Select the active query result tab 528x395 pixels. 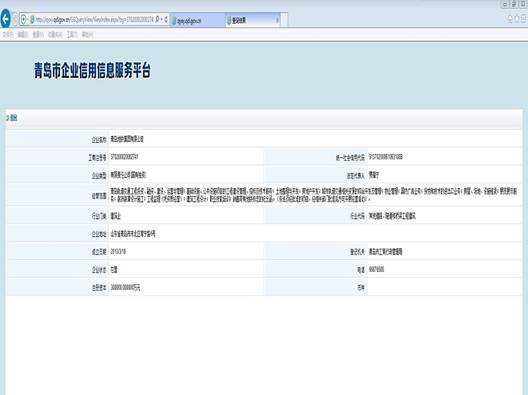pos(253,20)
